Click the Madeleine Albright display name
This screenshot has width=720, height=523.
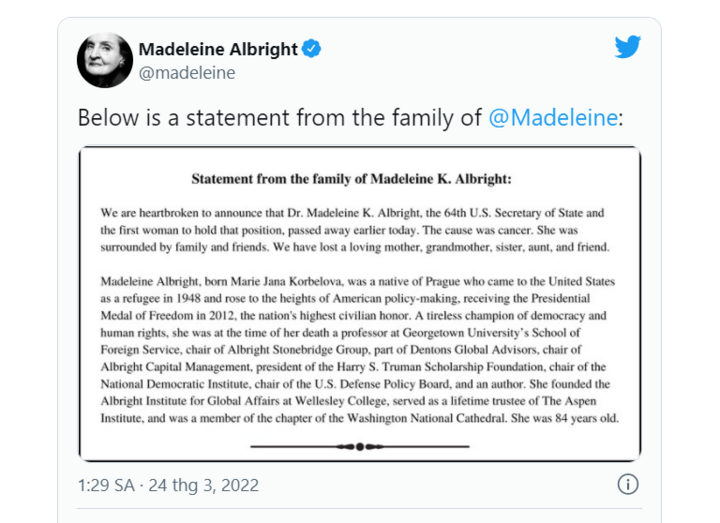click(x=218, y=49)
